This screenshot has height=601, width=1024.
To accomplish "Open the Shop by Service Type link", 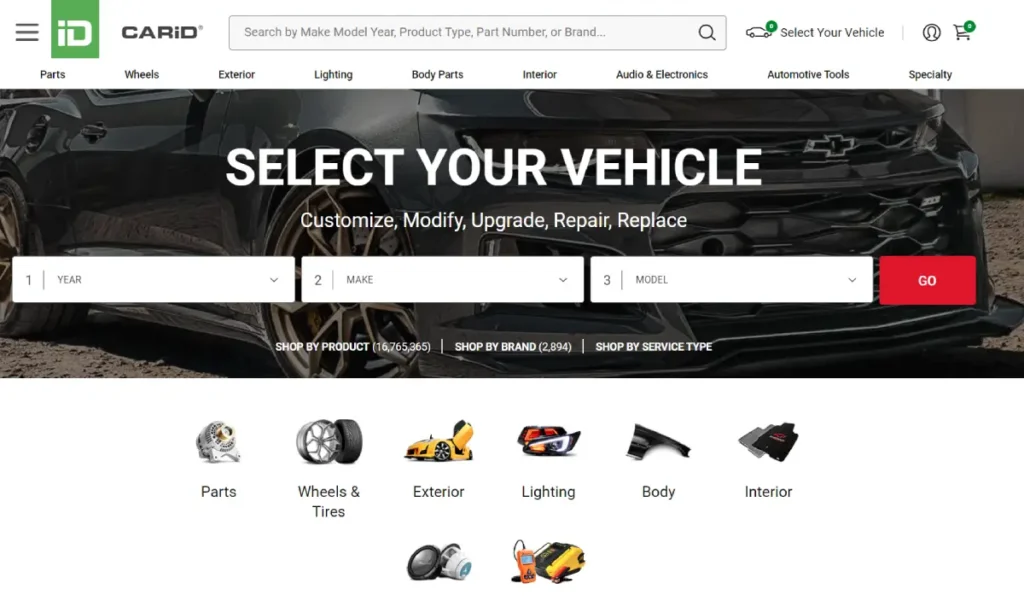I will 653,347.
